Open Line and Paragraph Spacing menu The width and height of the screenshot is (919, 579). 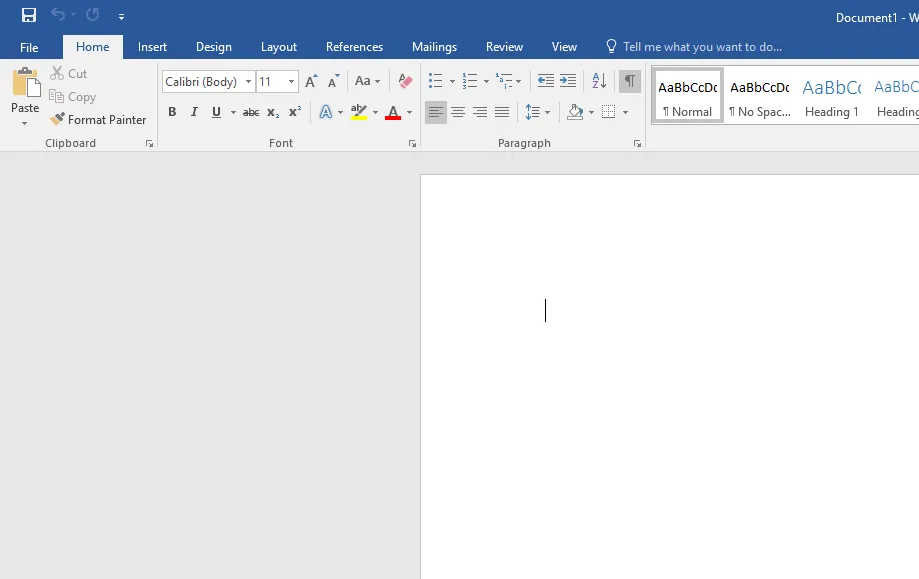click(x=537, y=112)
